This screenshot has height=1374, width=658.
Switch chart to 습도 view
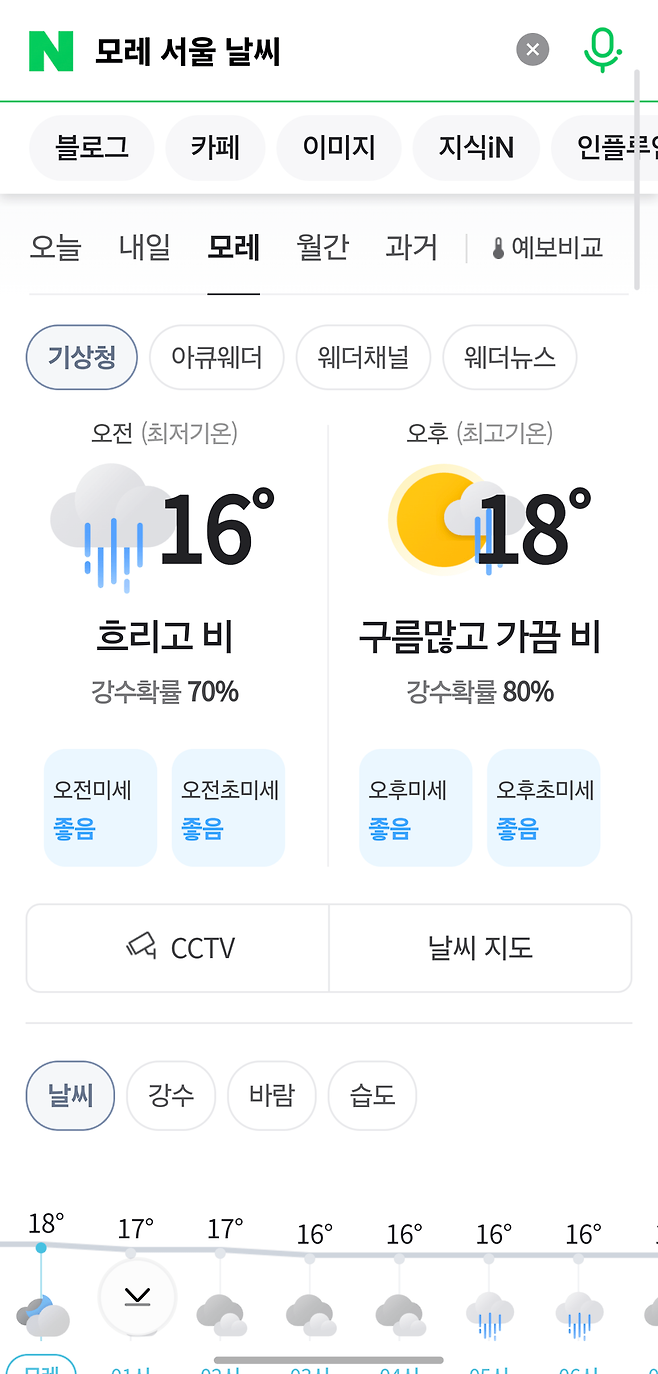point(372,1095)
